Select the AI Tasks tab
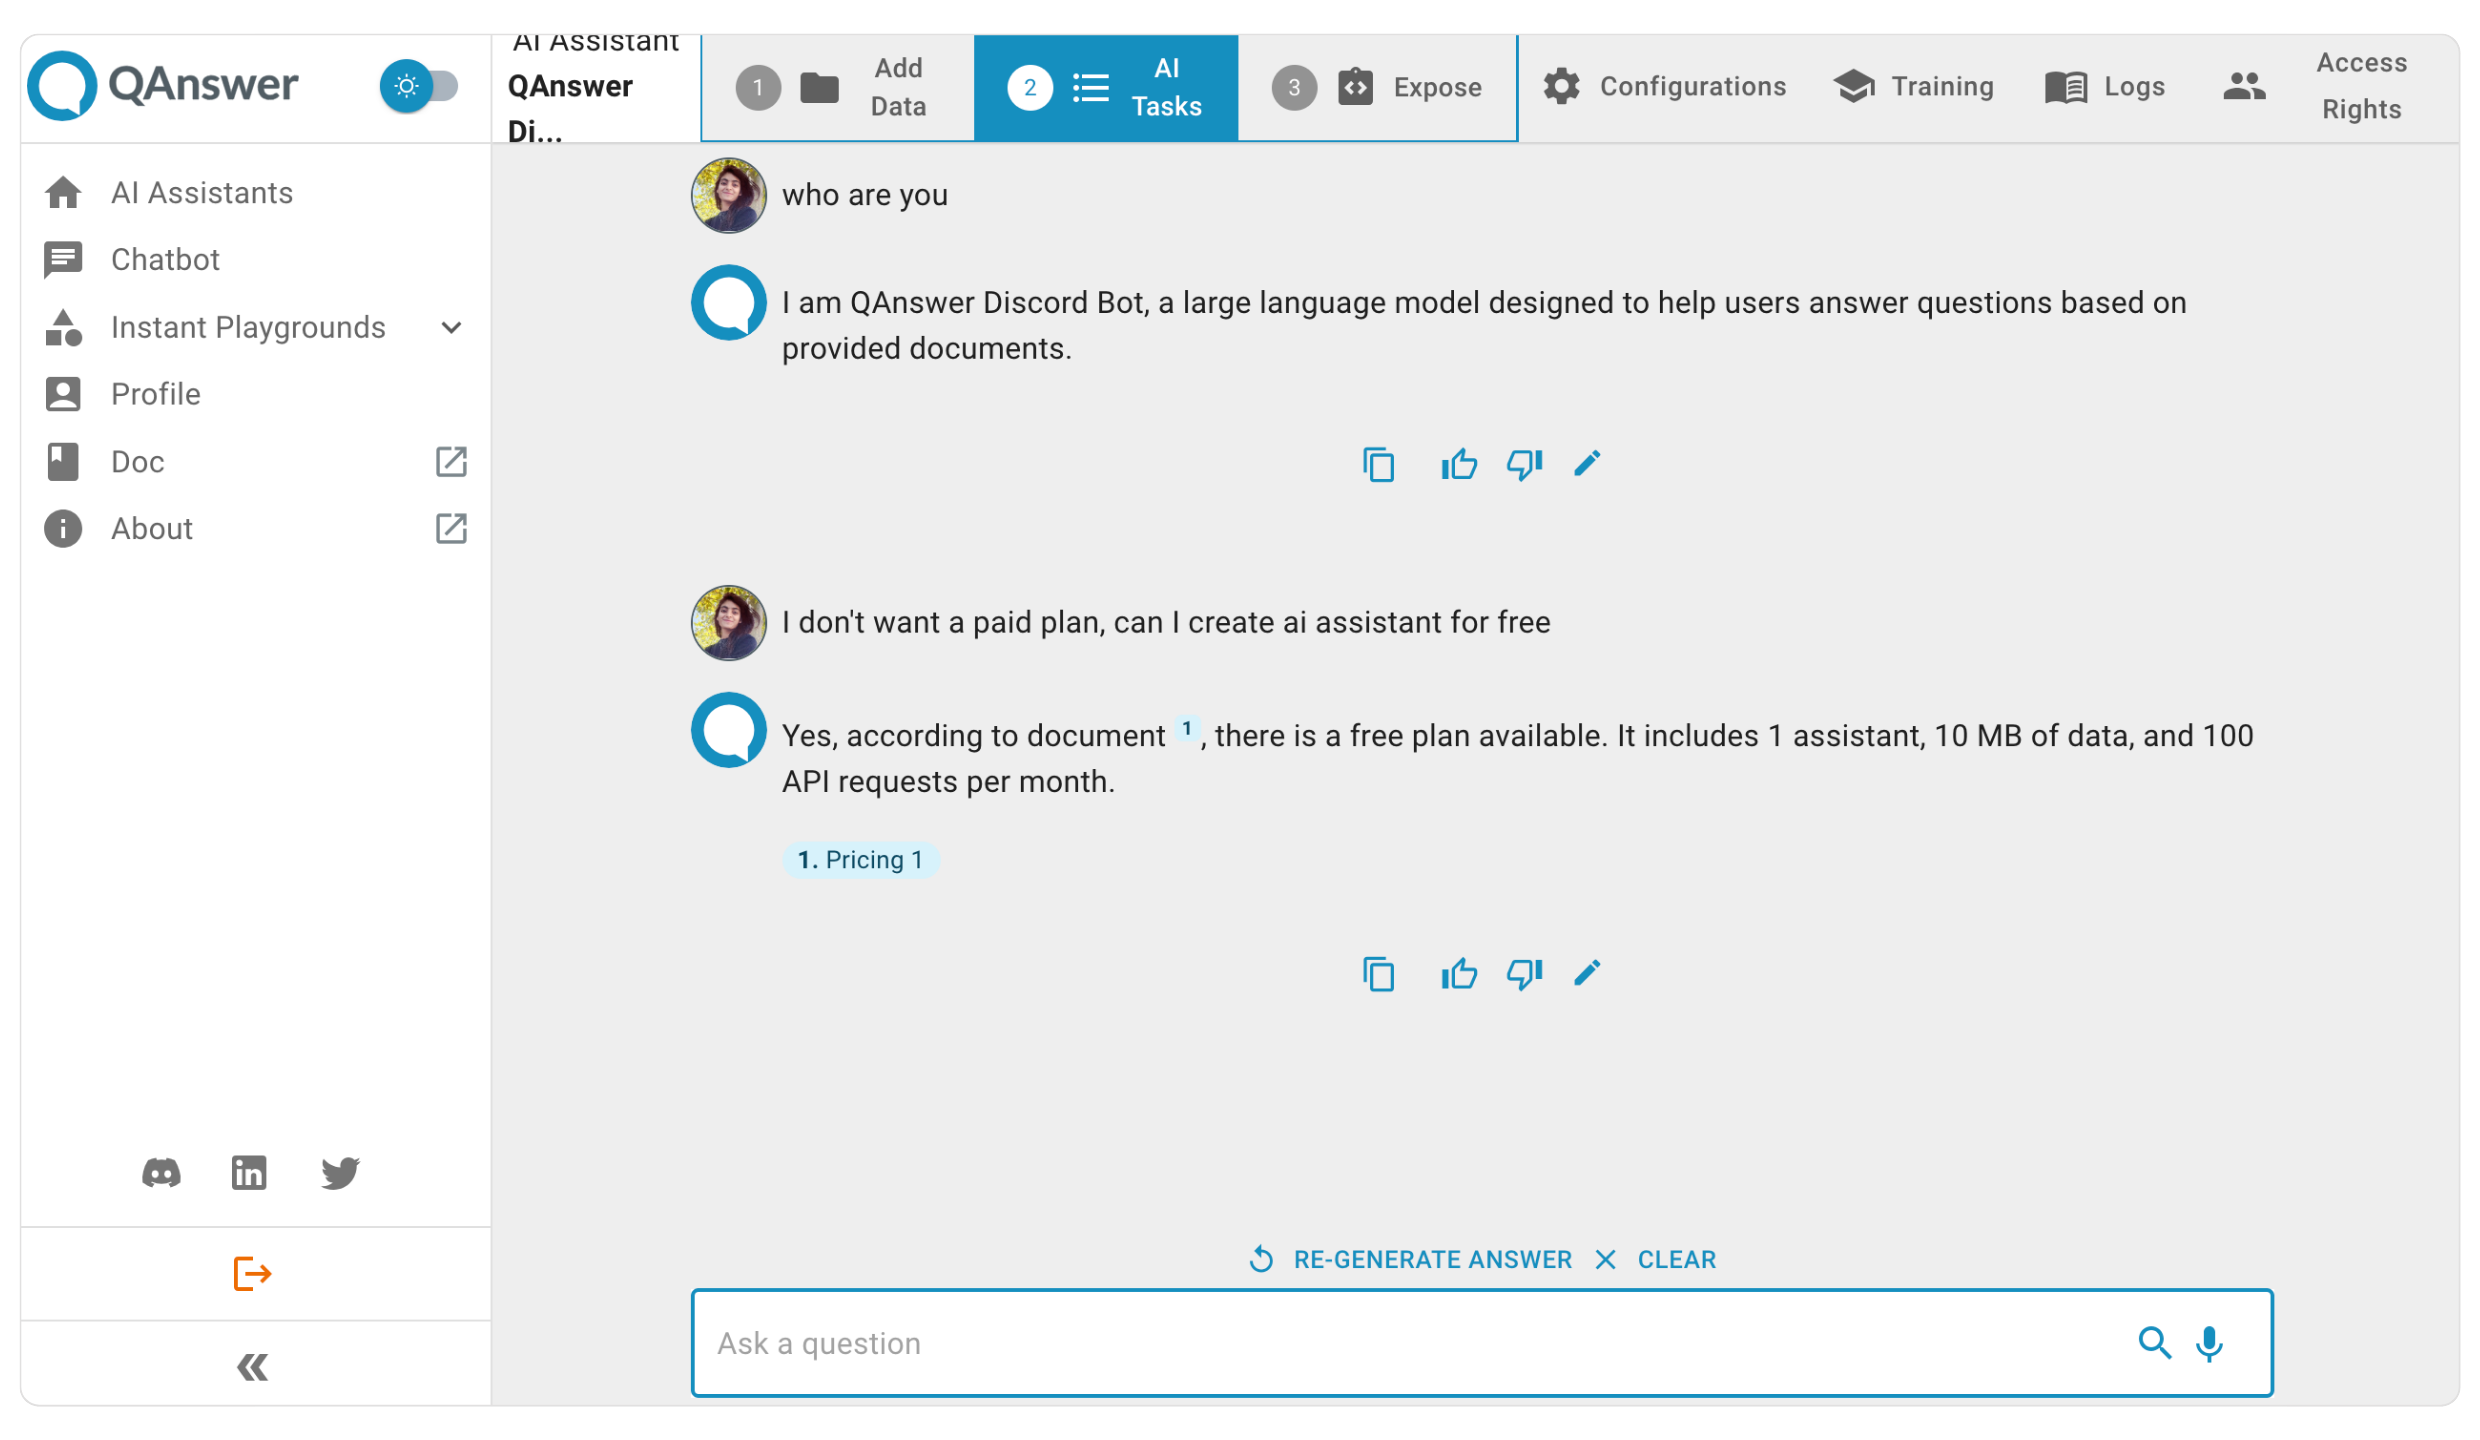 tap(1106, 87)
